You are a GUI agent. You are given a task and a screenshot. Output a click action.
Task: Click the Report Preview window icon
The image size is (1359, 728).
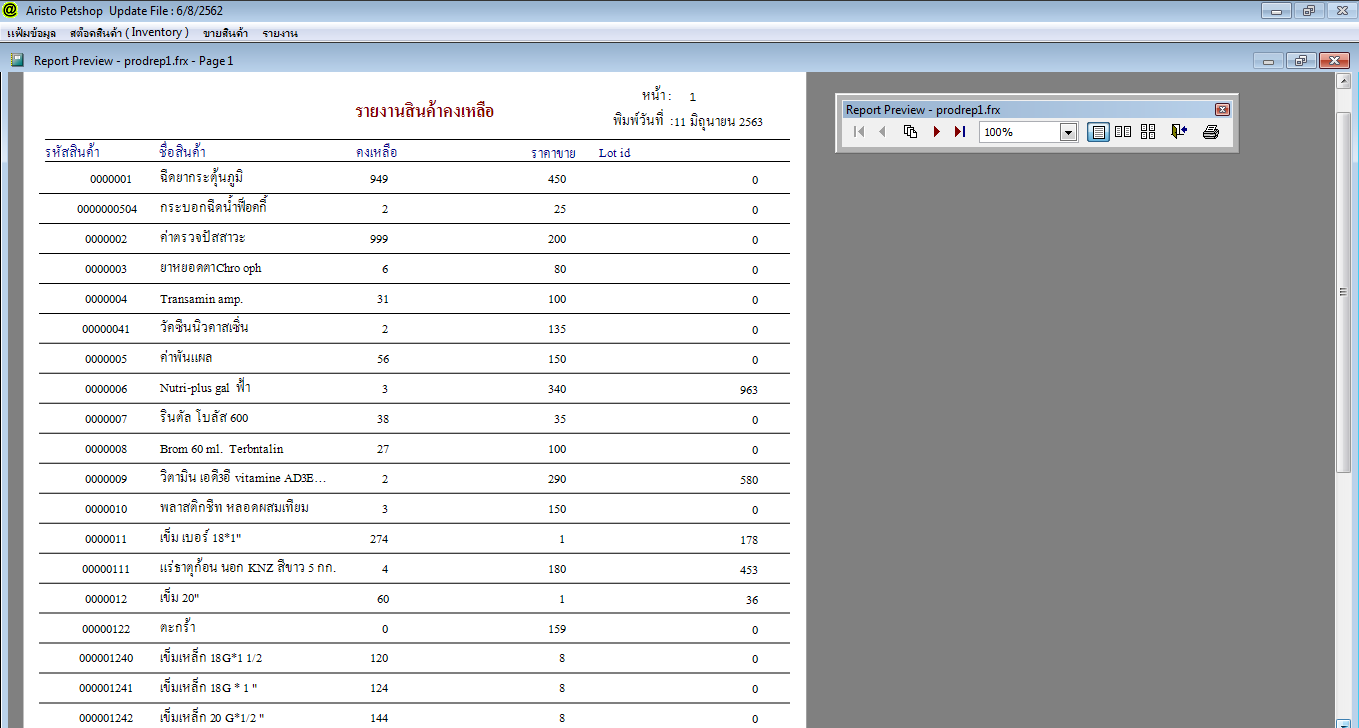point(17,60)
